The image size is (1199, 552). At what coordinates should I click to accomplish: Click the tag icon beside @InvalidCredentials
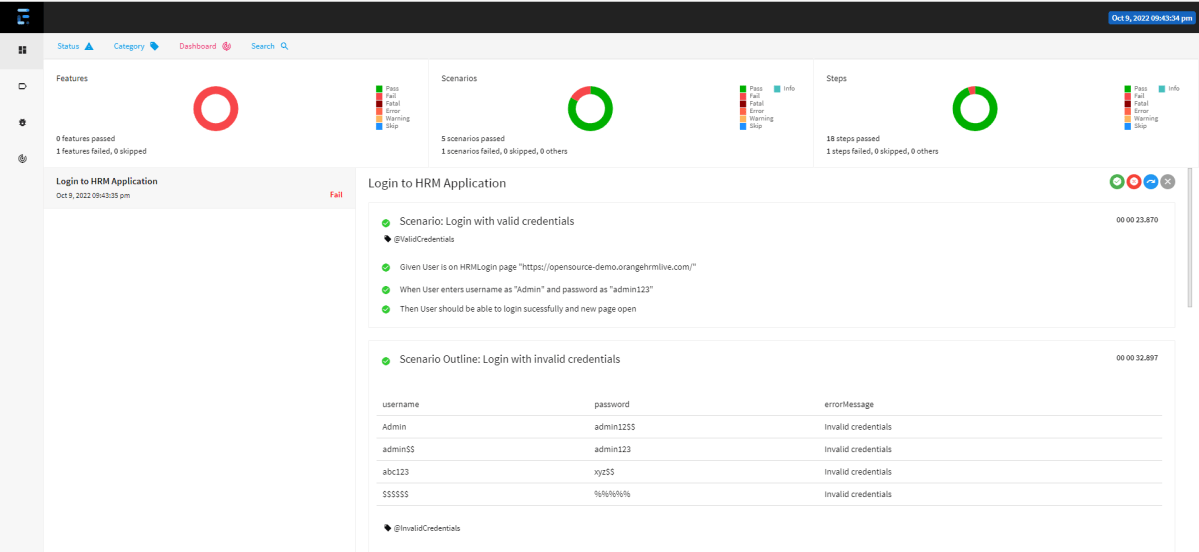click(x=387, y=527)
